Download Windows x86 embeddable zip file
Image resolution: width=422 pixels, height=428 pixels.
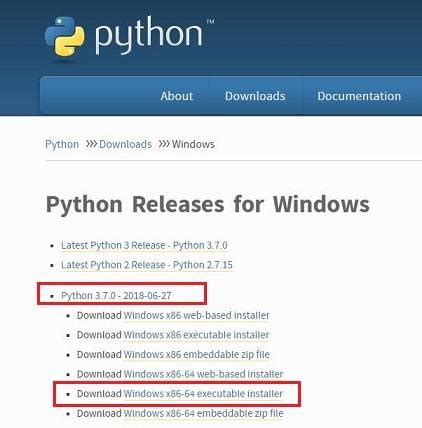196,355
